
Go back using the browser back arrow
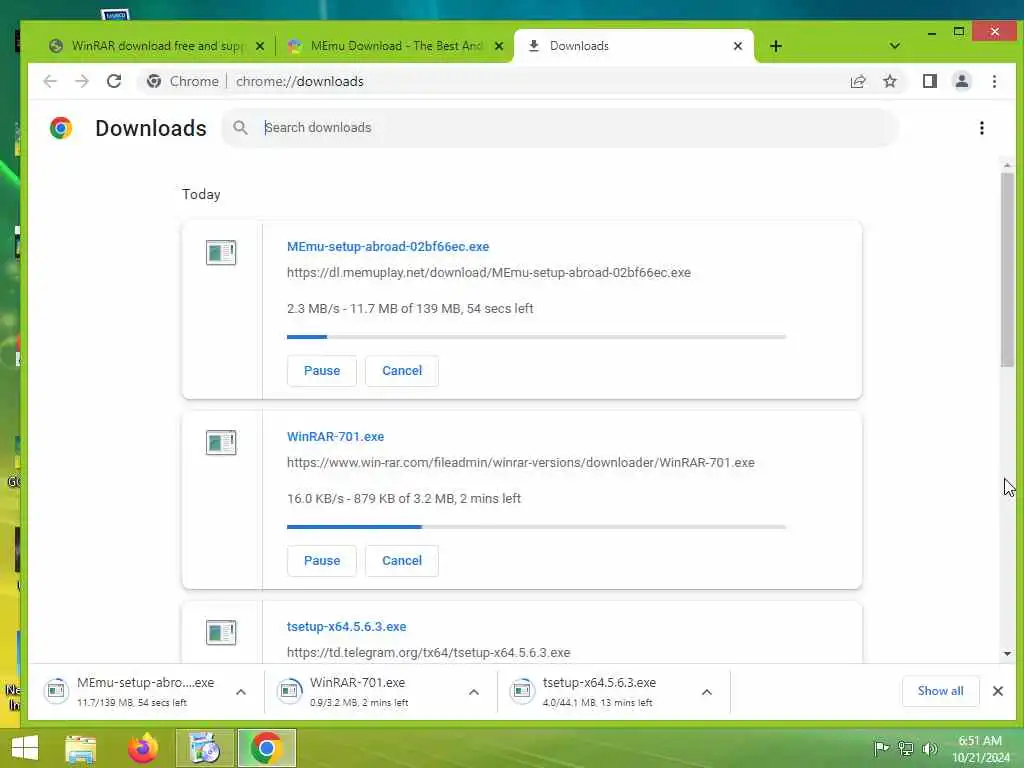(x=50, y=81)
